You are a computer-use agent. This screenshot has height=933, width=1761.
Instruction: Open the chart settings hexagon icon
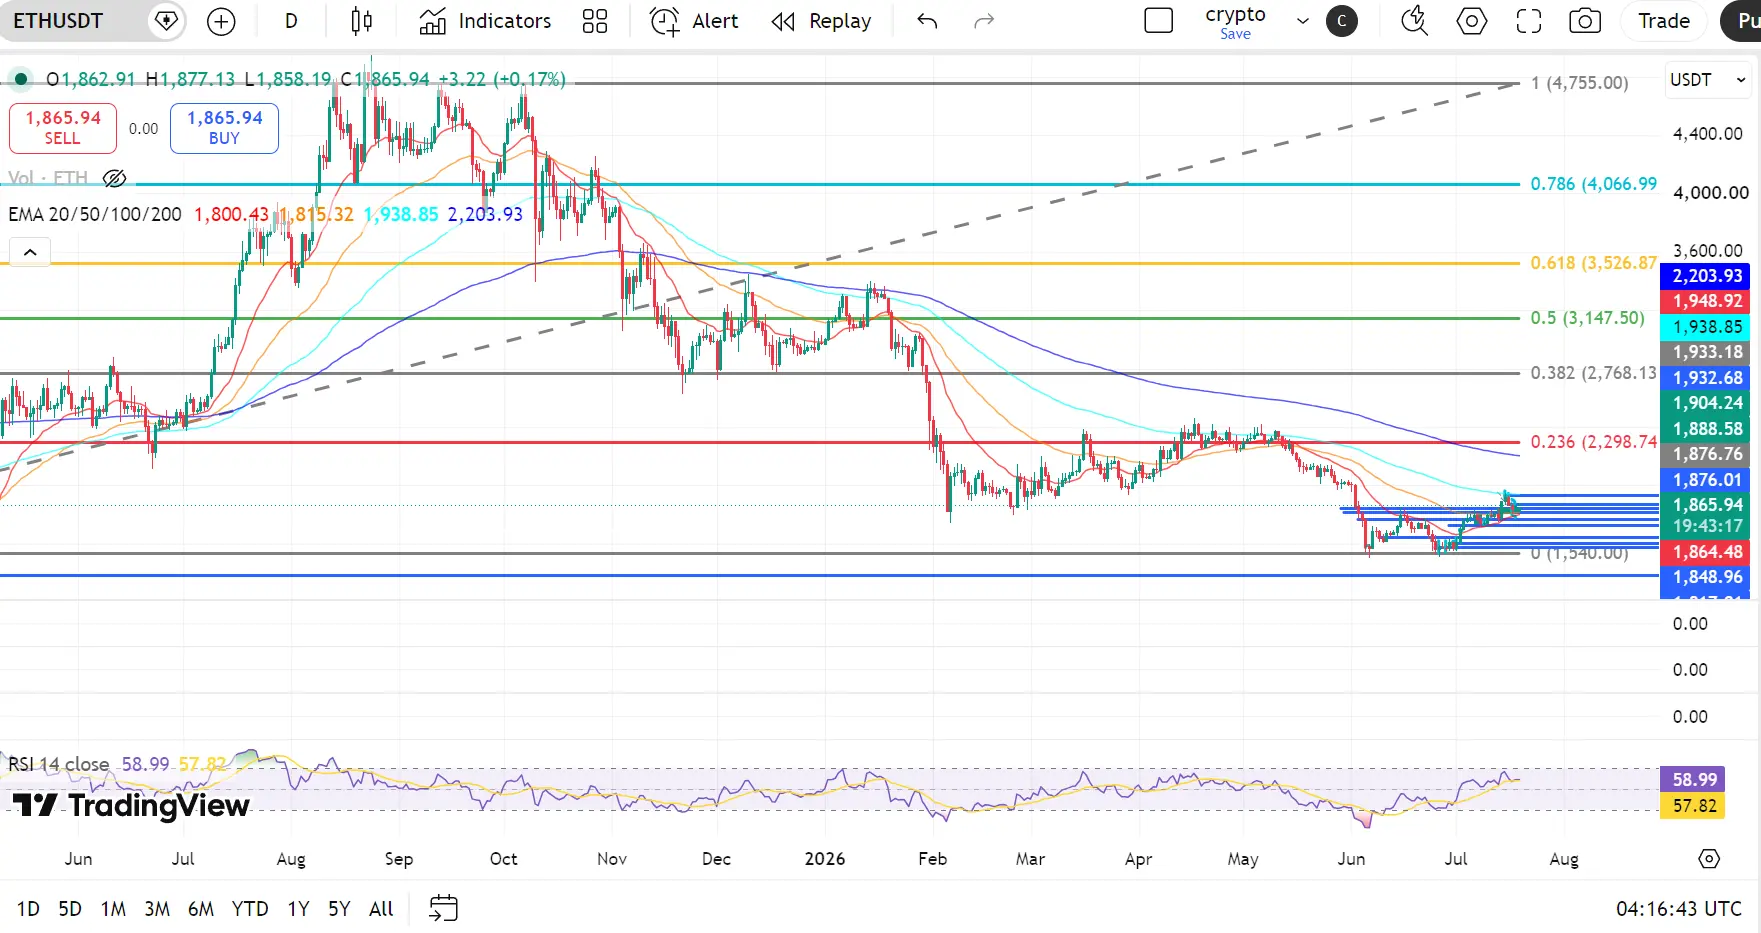1471,21
